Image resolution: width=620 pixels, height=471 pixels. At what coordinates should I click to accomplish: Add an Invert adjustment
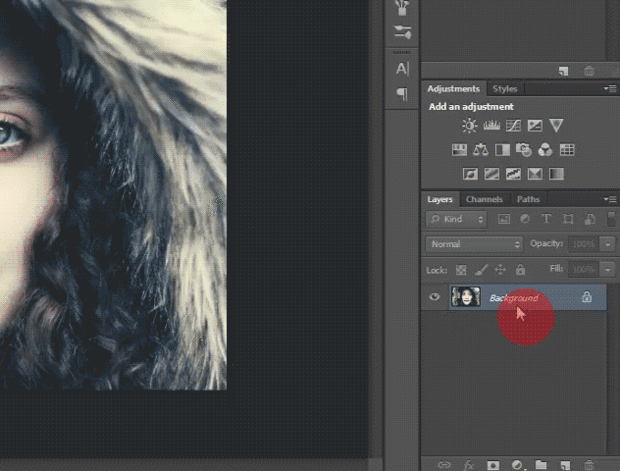[x=470, y=174]
